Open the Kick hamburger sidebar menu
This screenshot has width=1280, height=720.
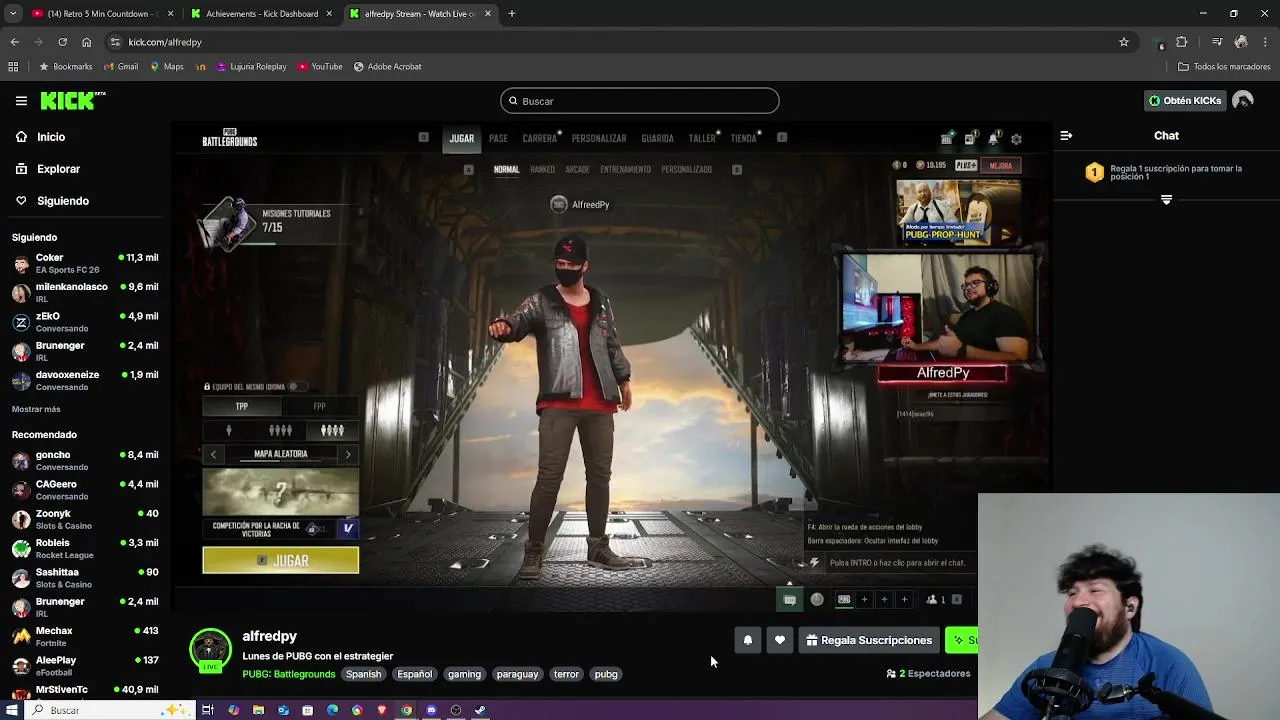(x=21, y=101)
